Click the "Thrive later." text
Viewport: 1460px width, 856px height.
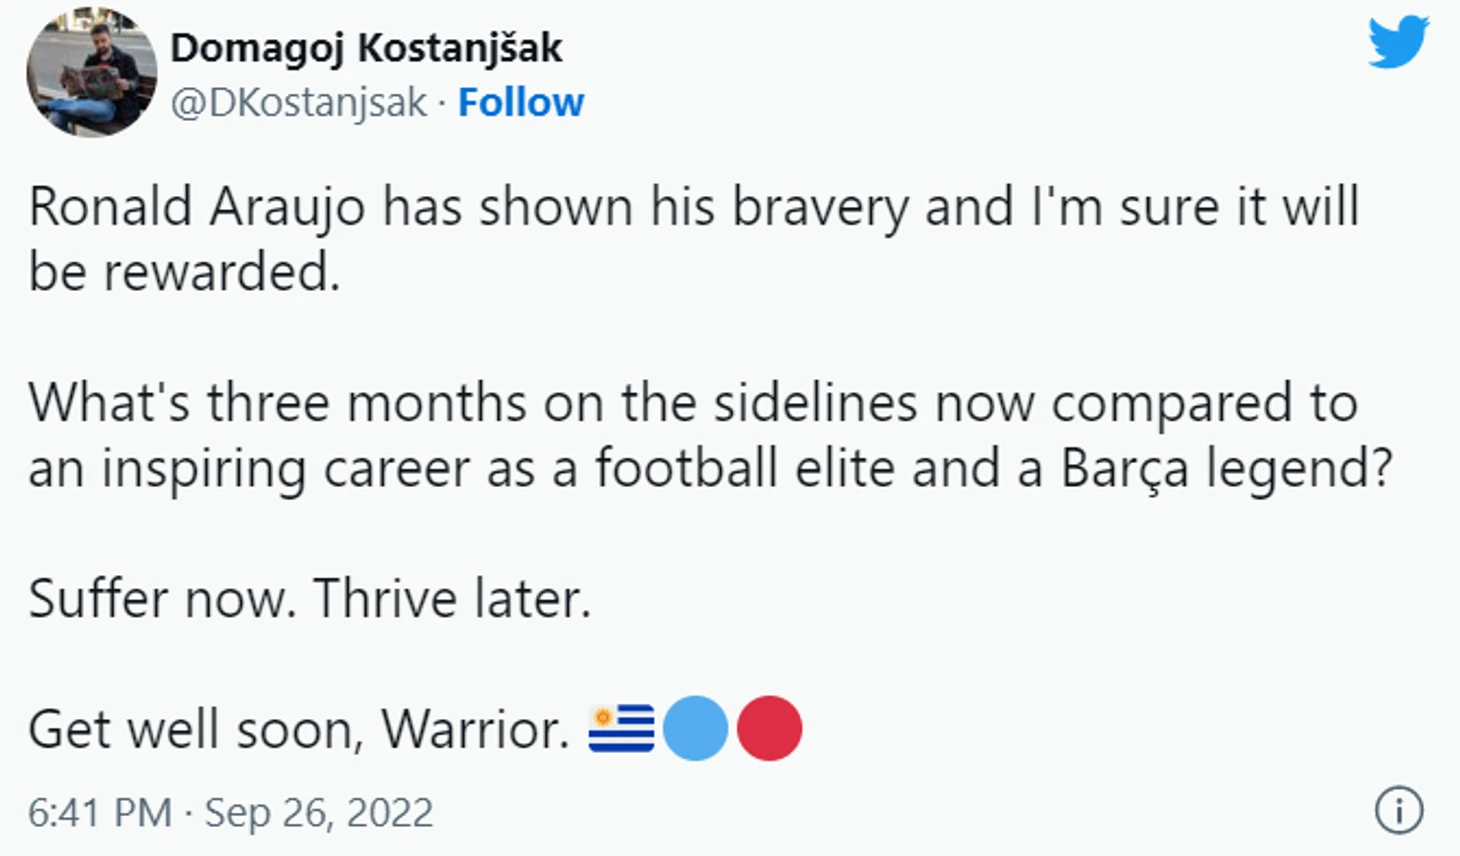pos(452,599)
